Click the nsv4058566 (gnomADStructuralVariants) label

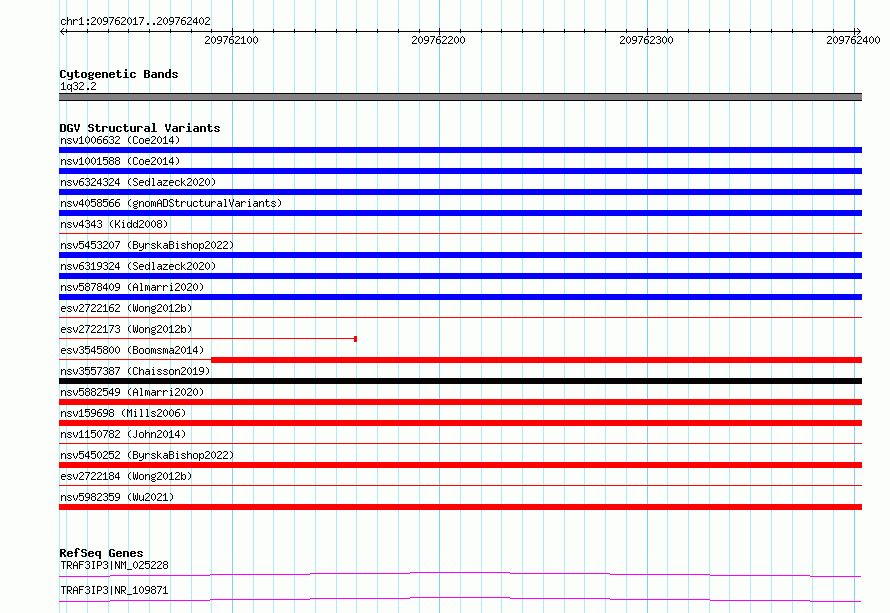[171, 203]
